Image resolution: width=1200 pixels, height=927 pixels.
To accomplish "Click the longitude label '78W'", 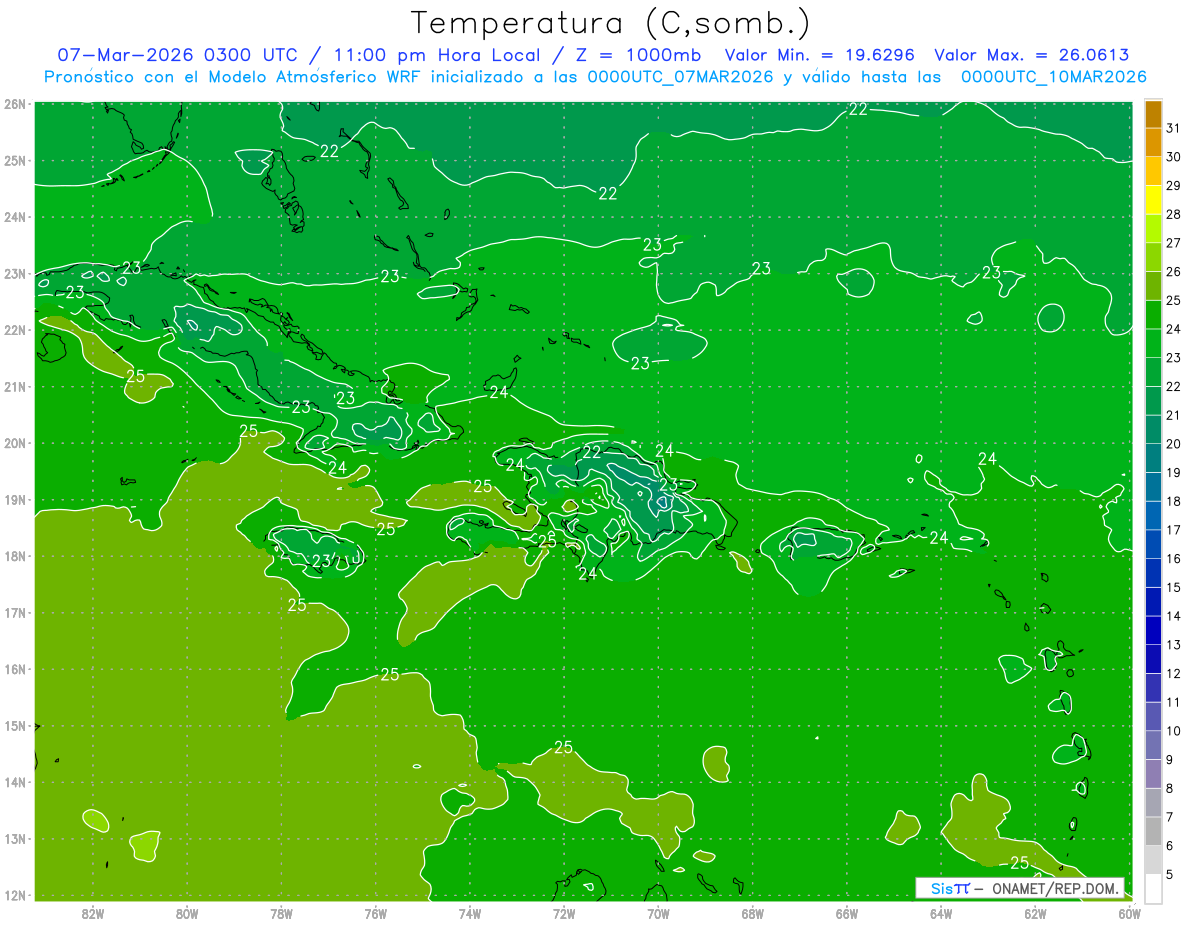I will tap(281, 913).
